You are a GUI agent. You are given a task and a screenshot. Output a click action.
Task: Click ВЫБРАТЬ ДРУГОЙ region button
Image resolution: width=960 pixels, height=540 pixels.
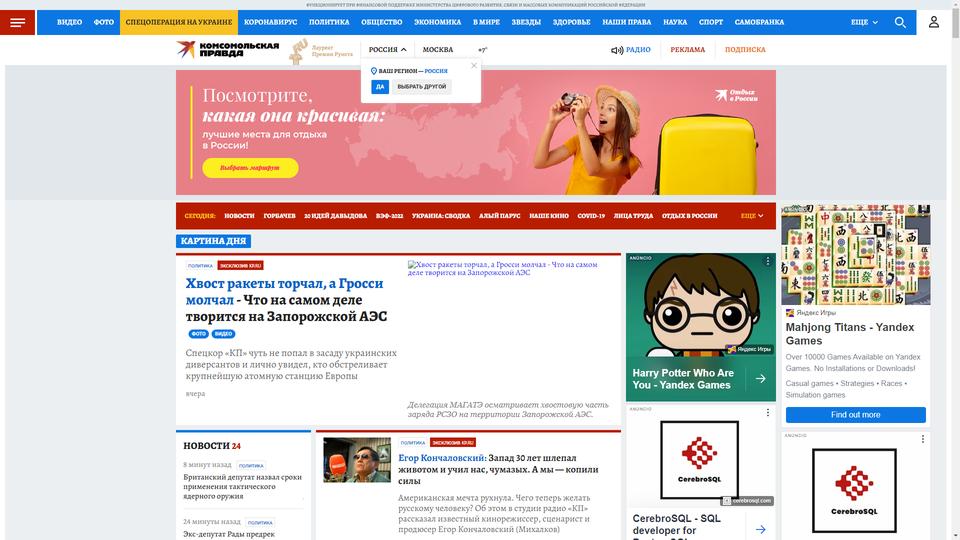pos(421,87)
